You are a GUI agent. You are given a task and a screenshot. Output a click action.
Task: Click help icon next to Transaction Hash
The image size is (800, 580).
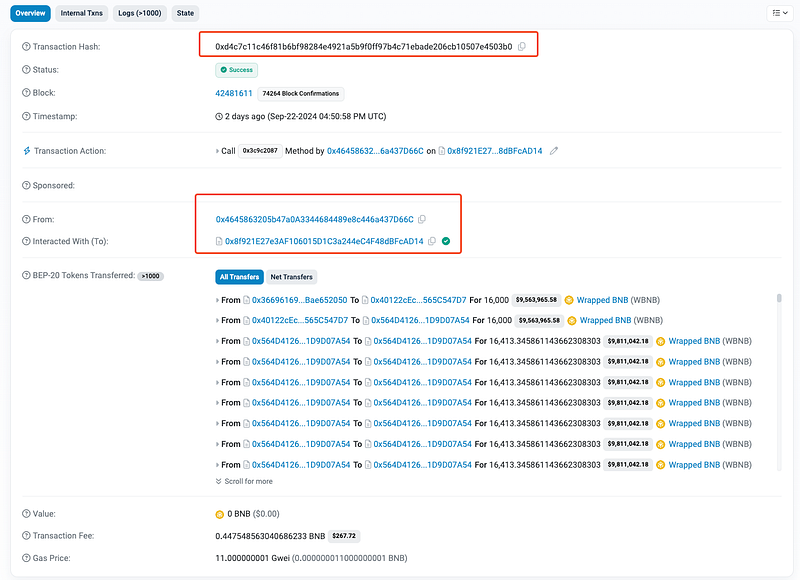click(26, 47)
